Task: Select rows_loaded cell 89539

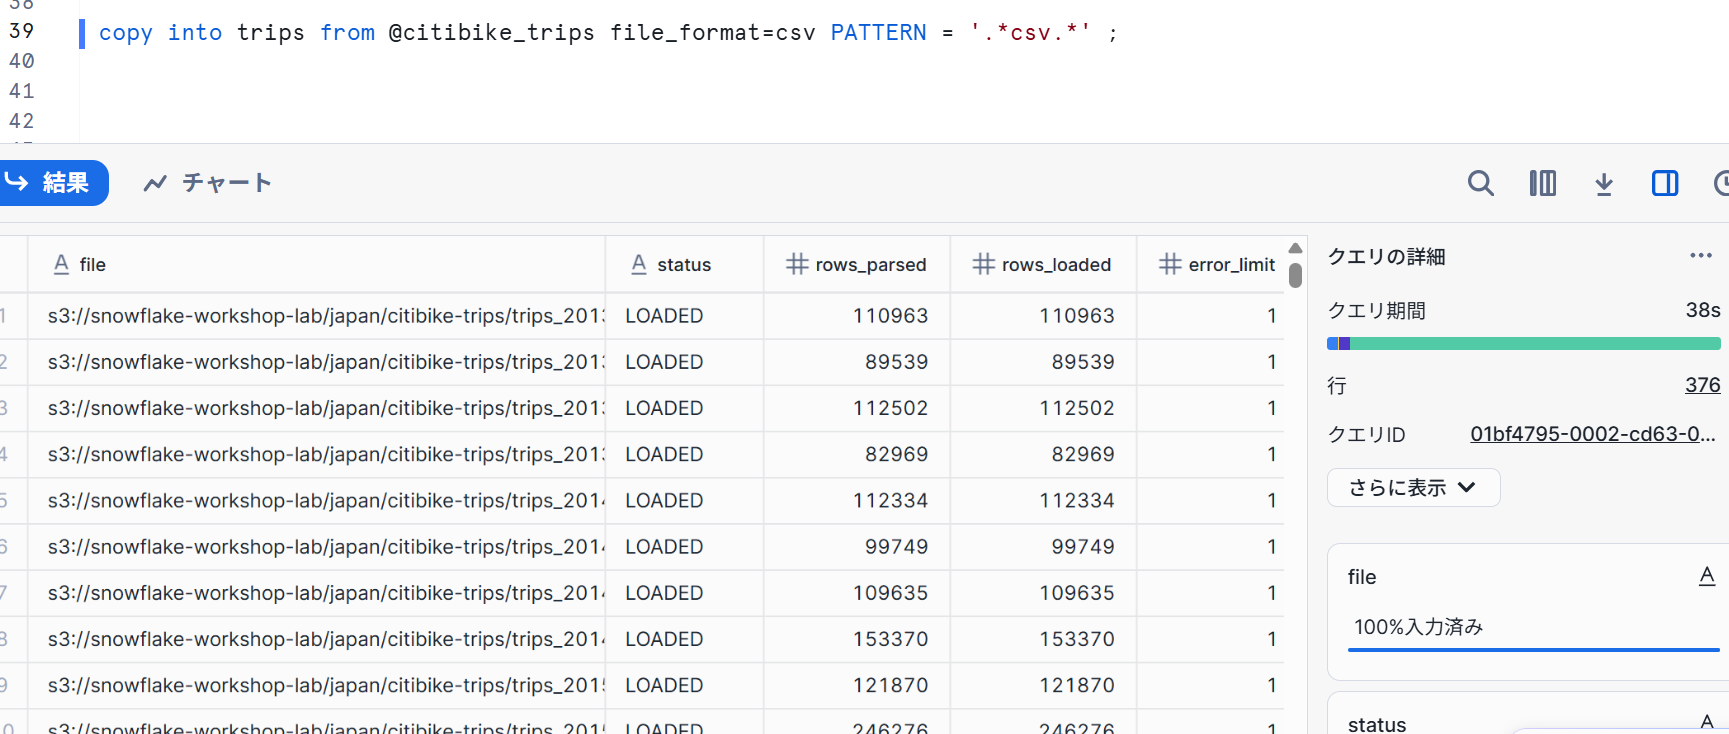Action: coord(1043,362)
